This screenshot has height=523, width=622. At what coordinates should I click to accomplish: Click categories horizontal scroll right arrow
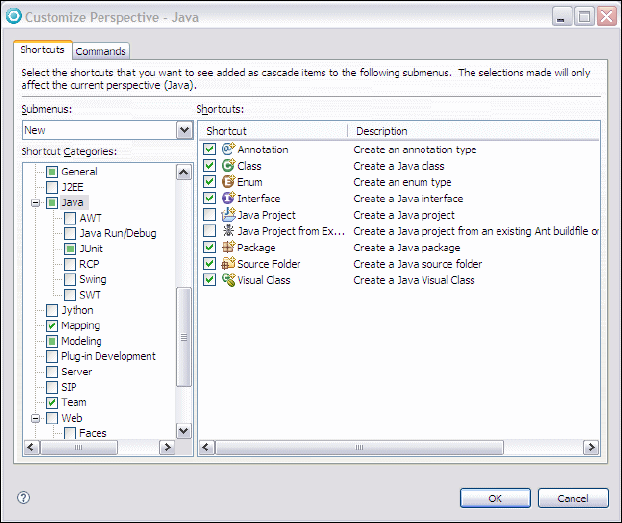(167, 447)
